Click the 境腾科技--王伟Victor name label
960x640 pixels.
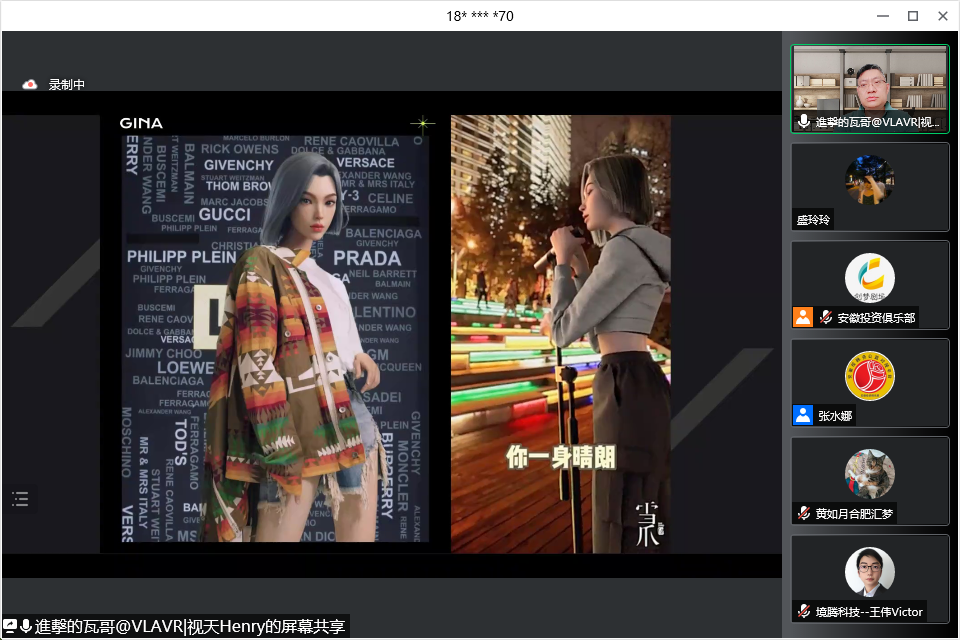pyautogui.click(x=869, y=611)
